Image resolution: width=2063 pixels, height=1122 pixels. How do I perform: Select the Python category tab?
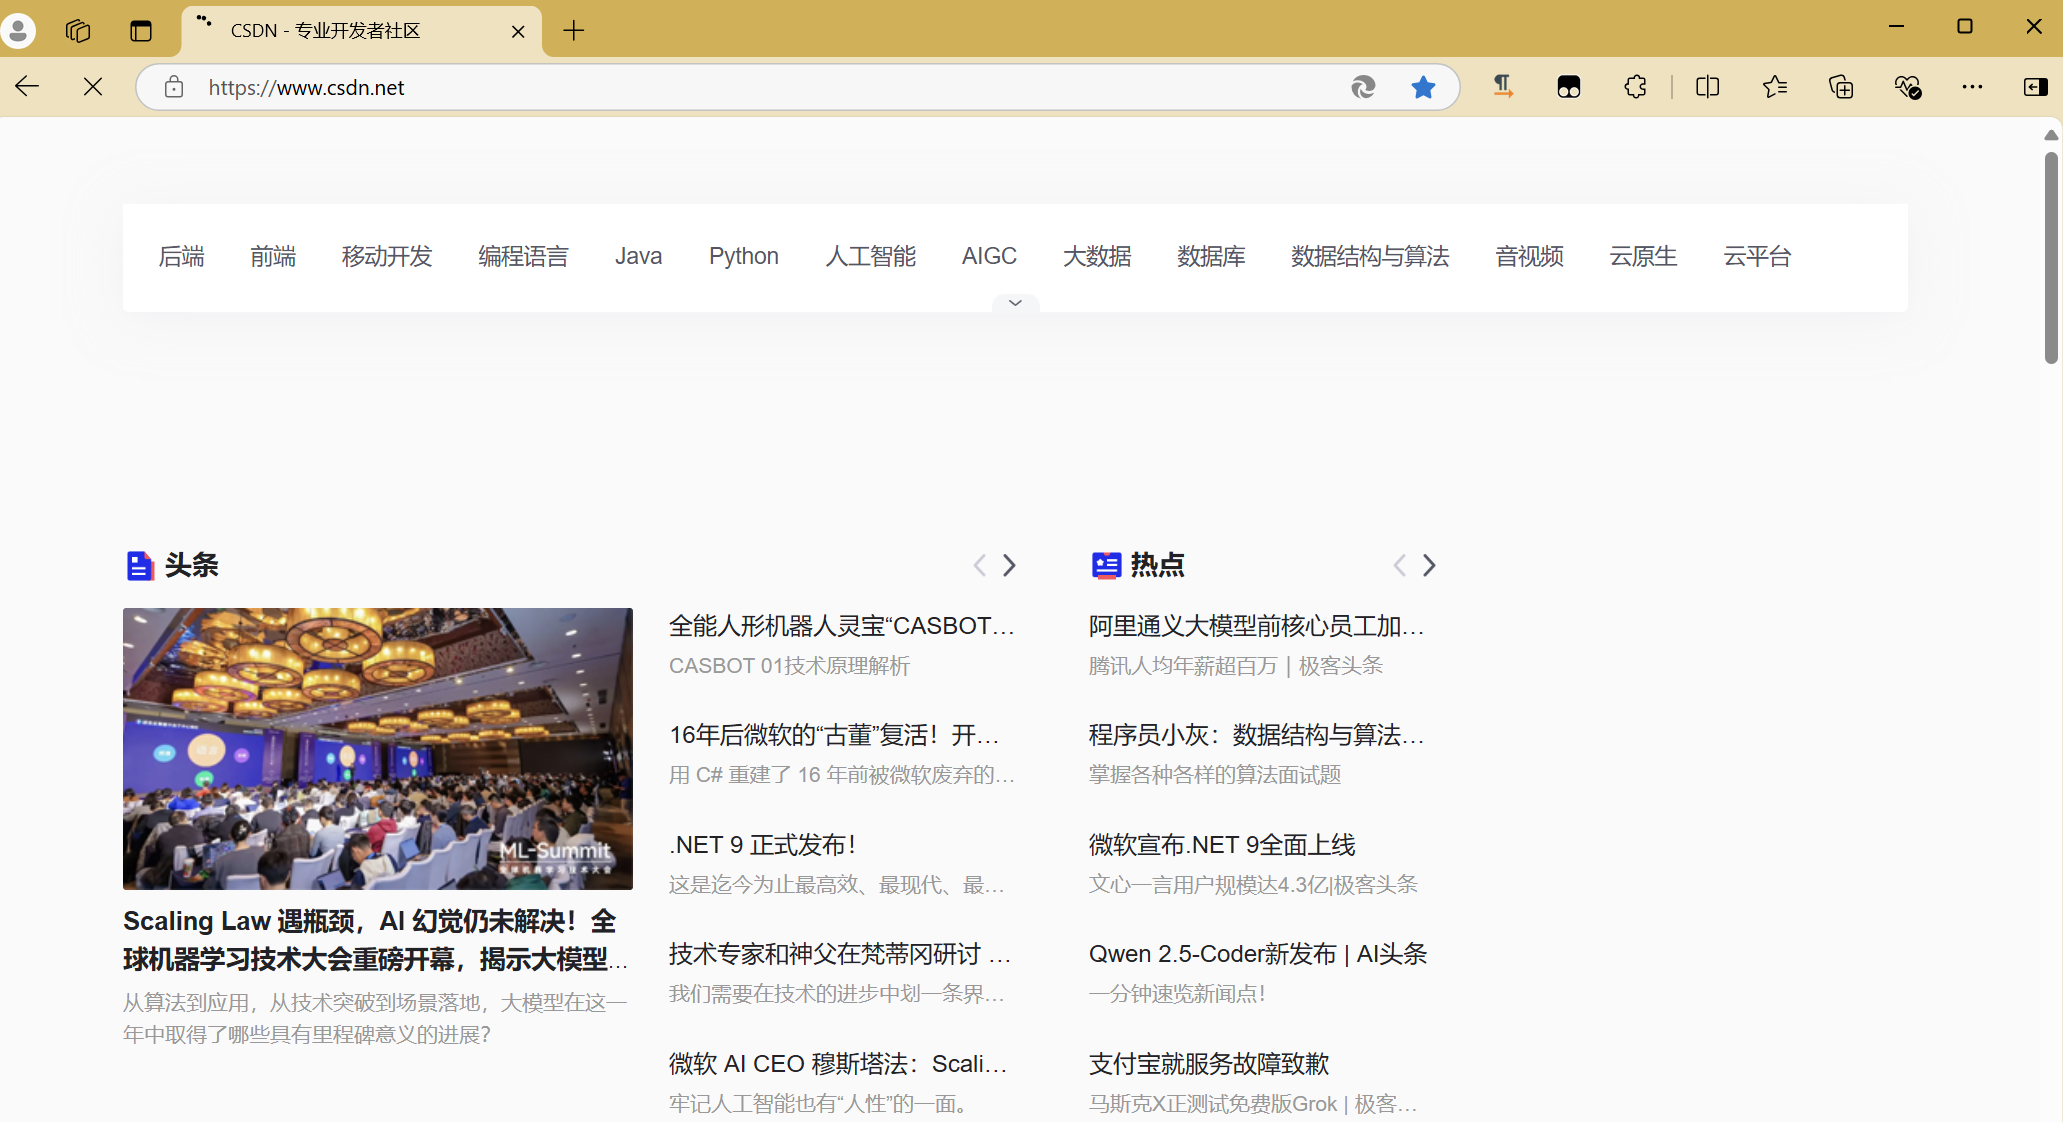[x=743, y=257]
